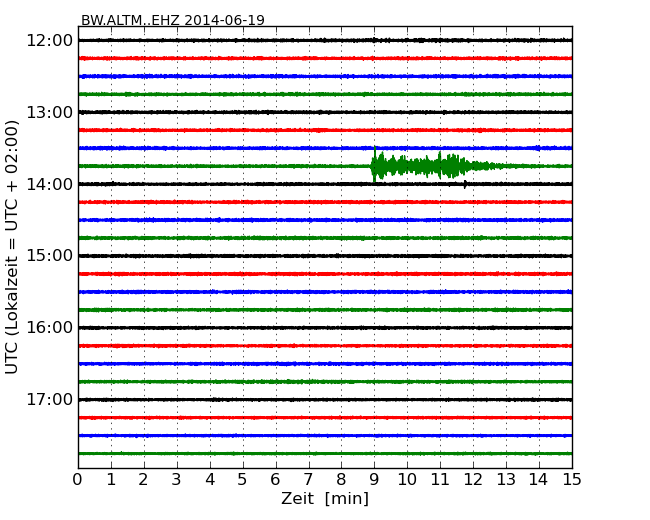Click the 15:00 y-axis tick label

click(x=49, y=256)
